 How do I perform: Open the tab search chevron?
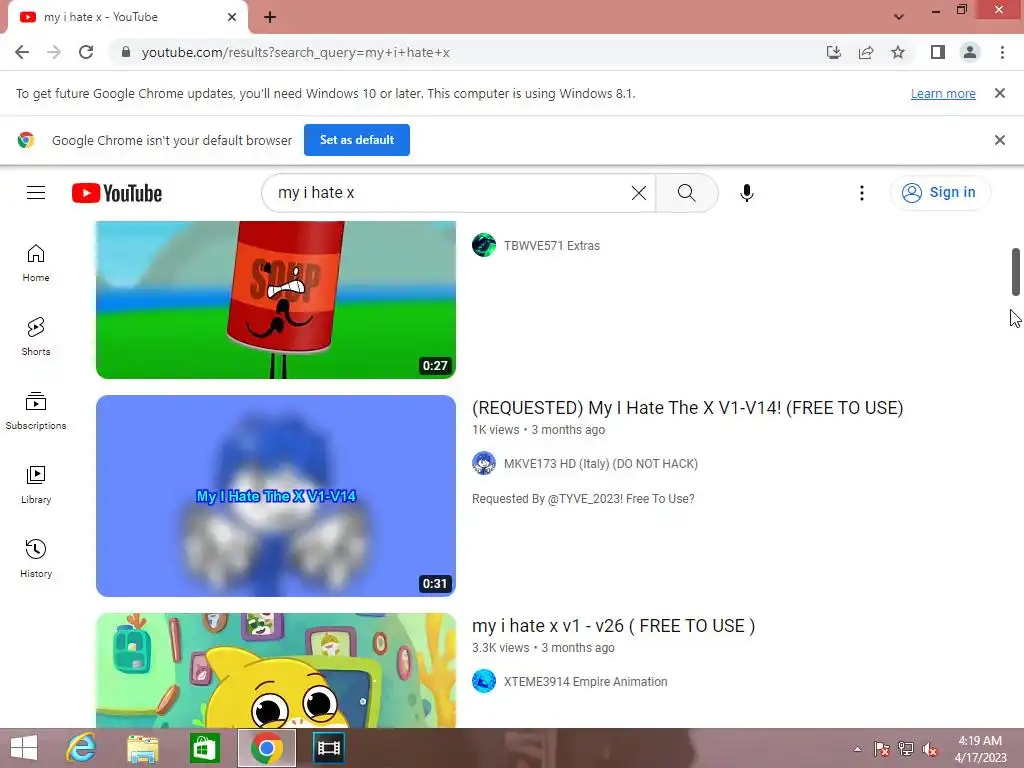click(x=899, y=17)
